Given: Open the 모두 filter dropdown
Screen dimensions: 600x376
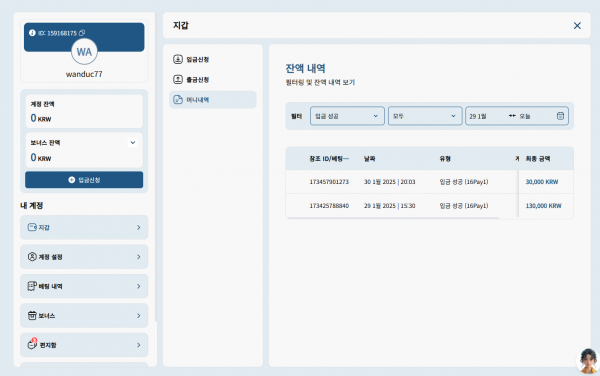Looking at the screenshot, I should click(x=425, y=116).
